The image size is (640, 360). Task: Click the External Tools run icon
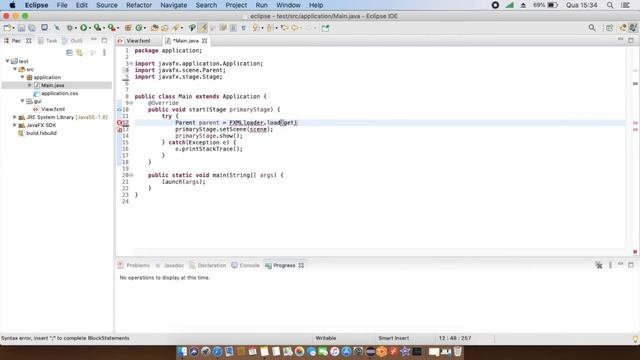pos(111,28)
